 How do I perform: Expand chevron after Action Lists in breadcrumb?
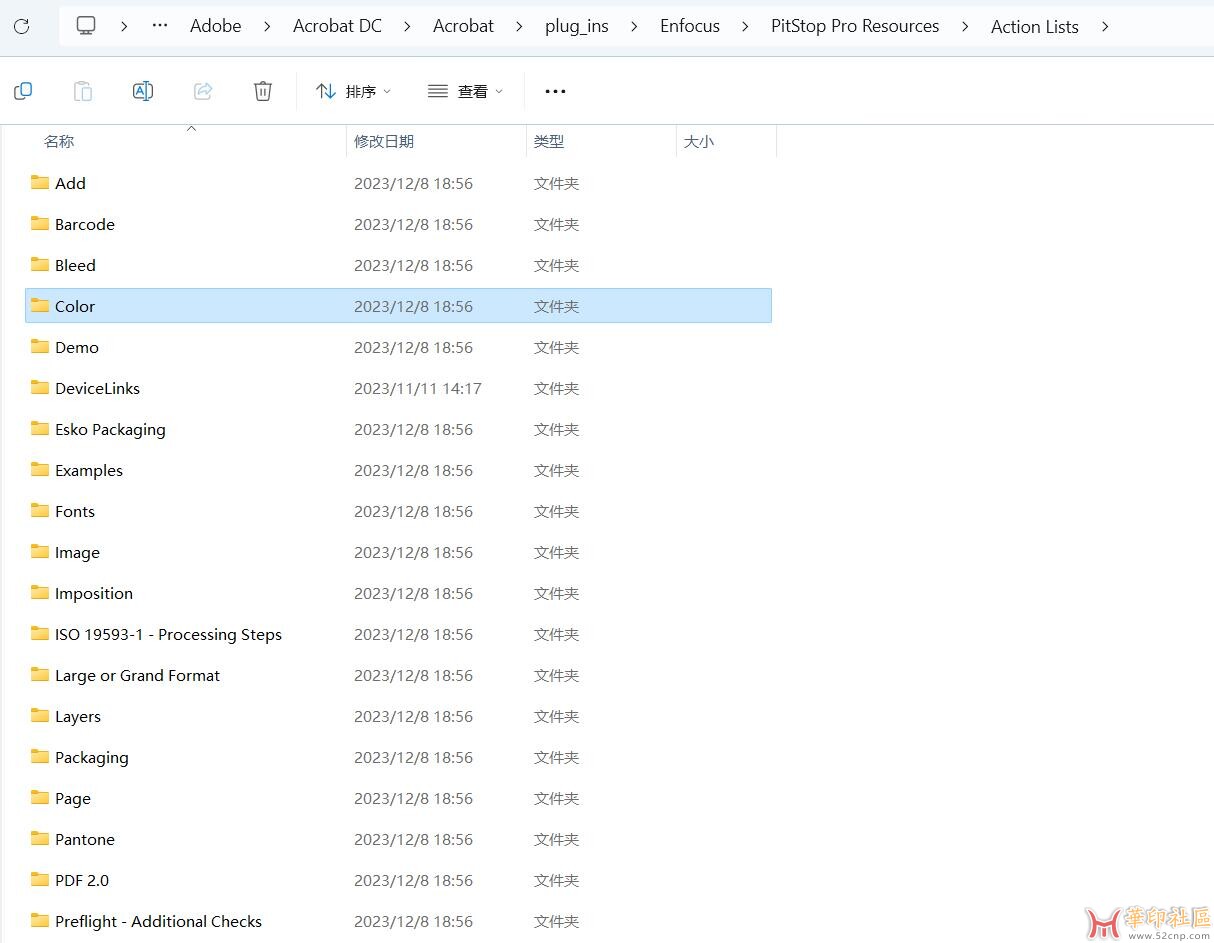1104,26
